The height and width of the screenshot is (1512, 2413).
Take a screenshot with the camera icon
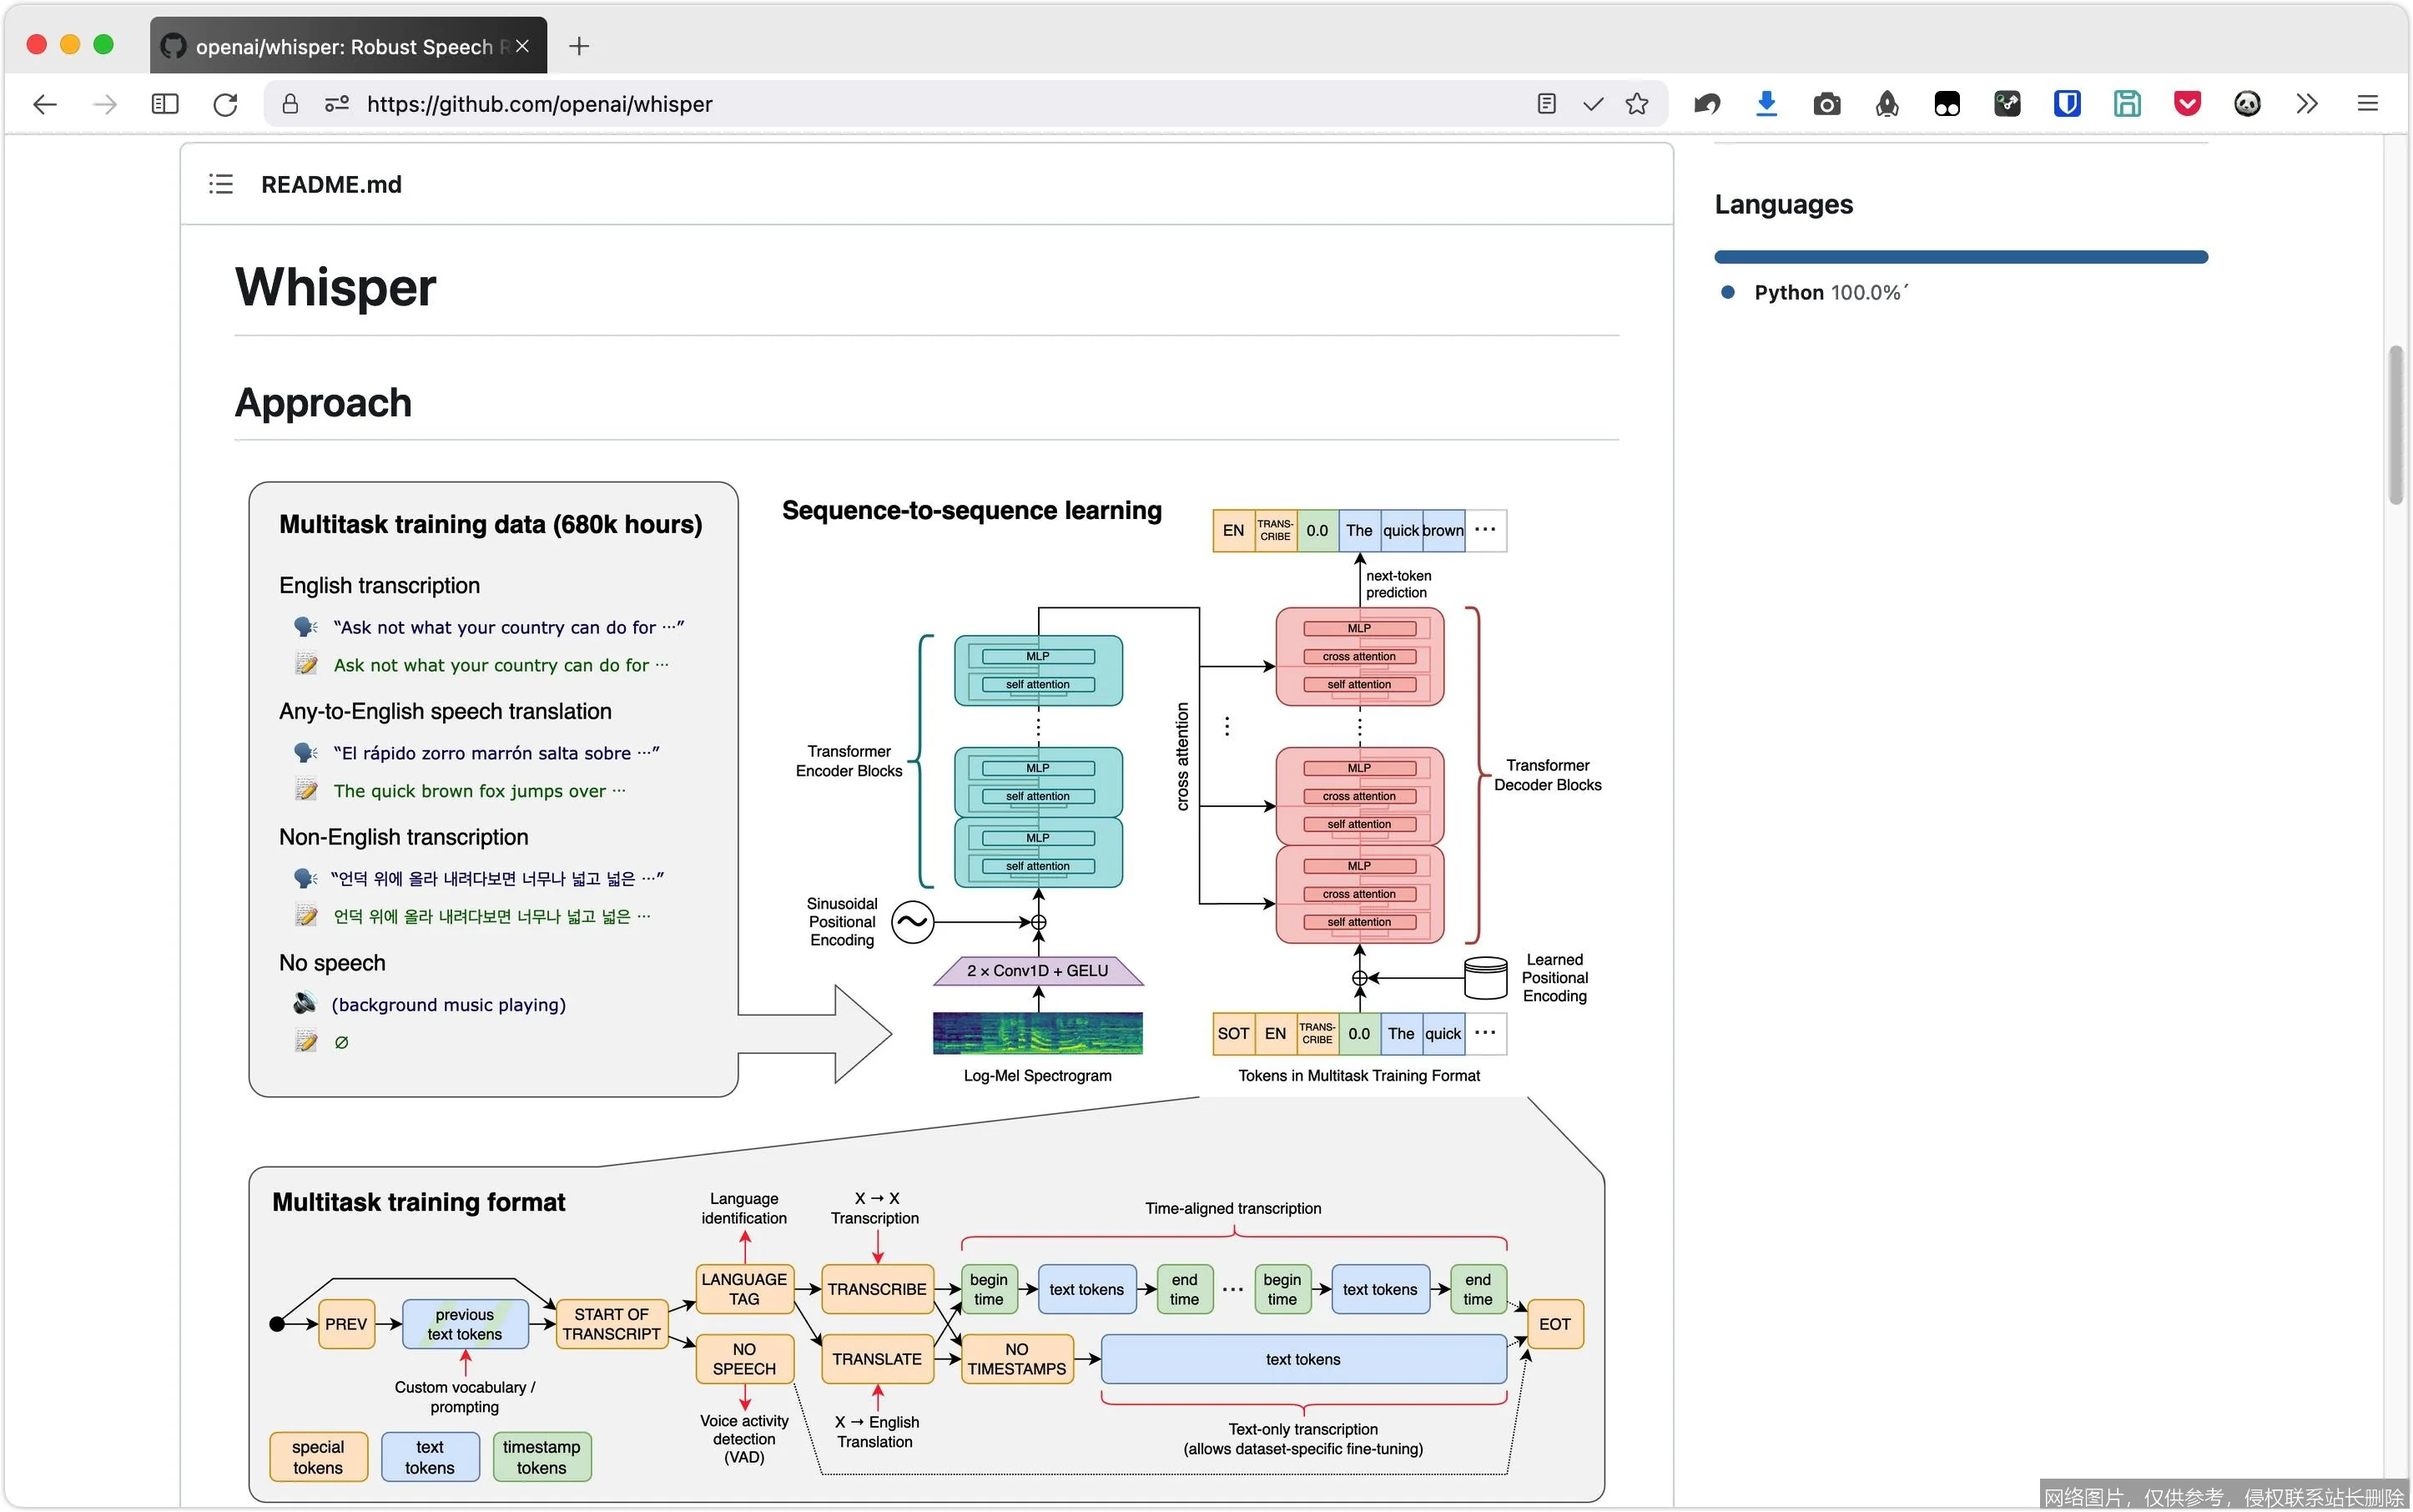1827,104
